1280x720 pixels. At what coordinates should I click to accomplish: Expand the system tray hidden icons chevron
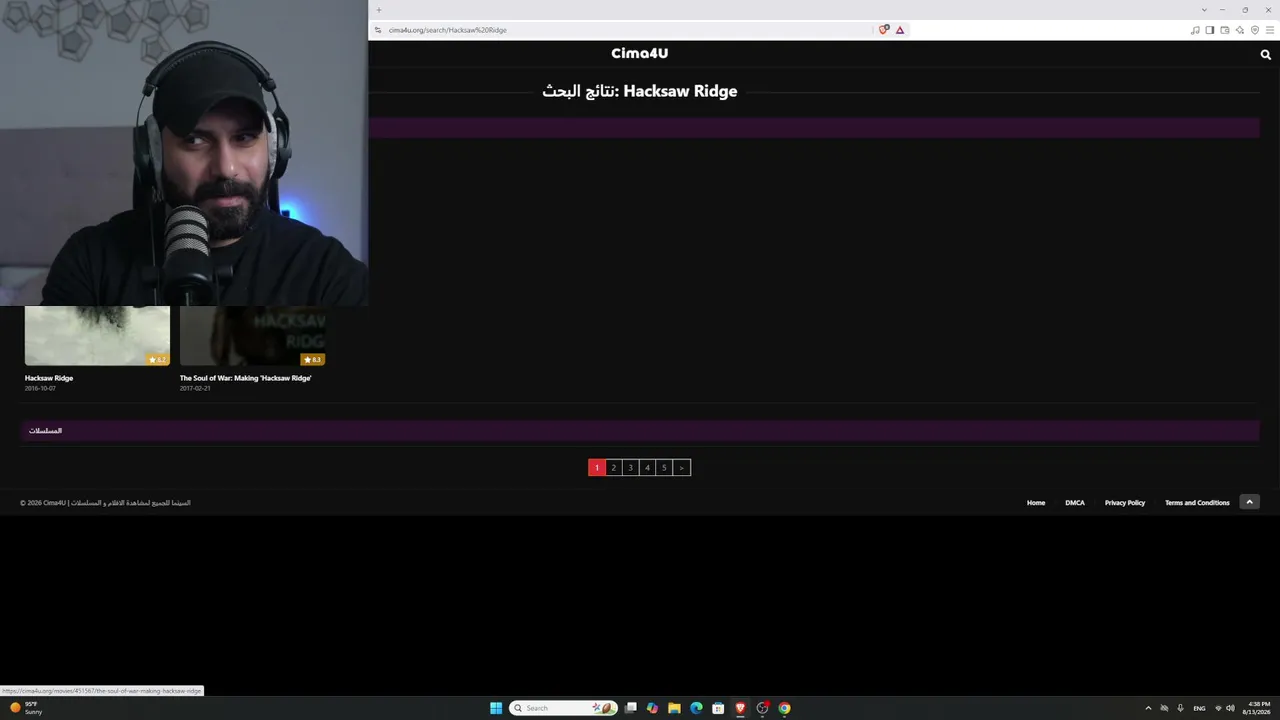click(x=1148, y=708)
